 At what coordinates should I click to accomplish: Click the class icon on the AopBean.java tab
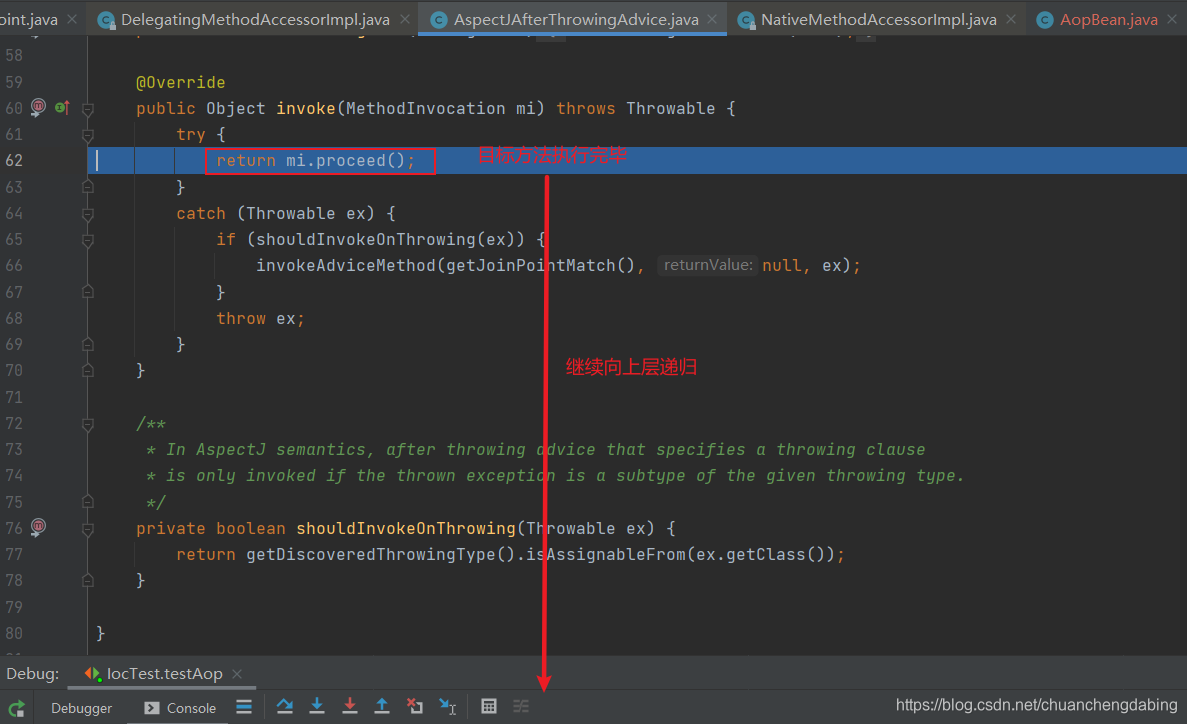(x=1045, y=20)
